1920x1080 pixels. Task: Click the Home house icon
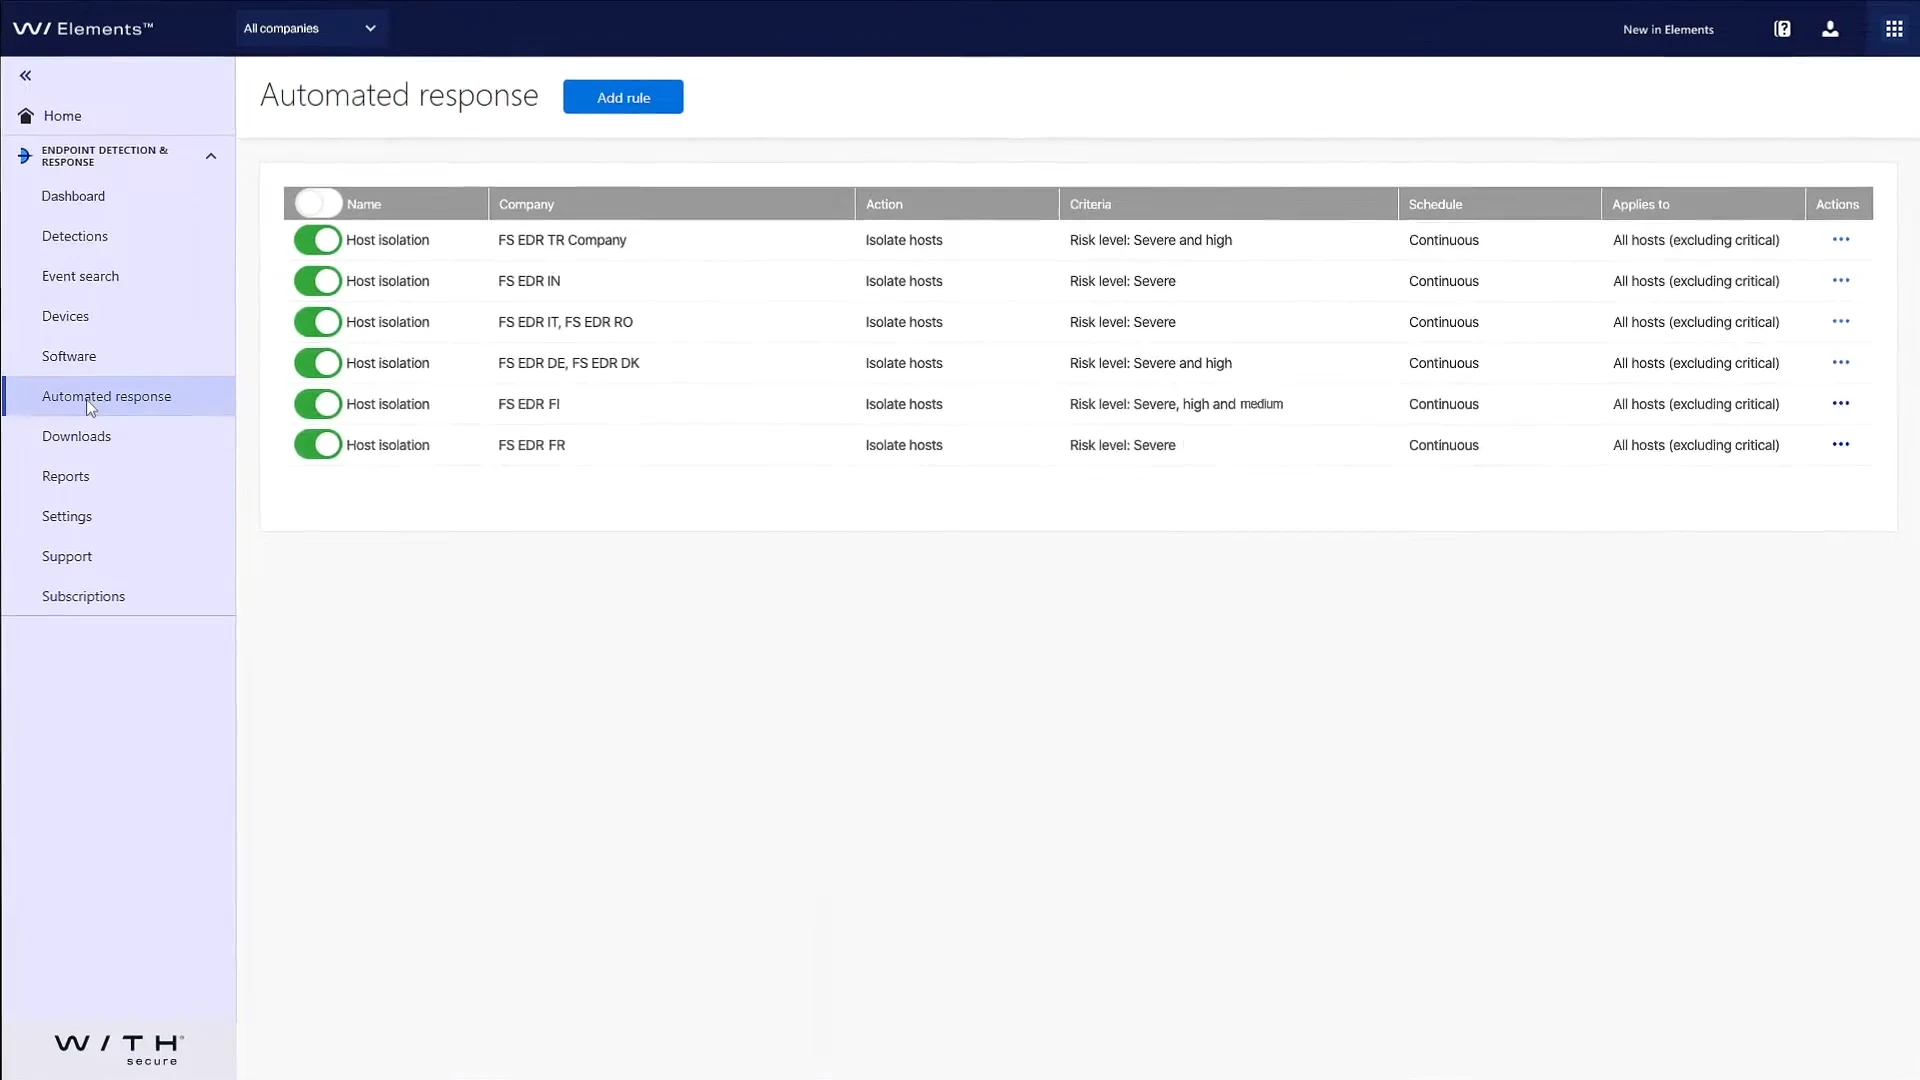[26, 116]
